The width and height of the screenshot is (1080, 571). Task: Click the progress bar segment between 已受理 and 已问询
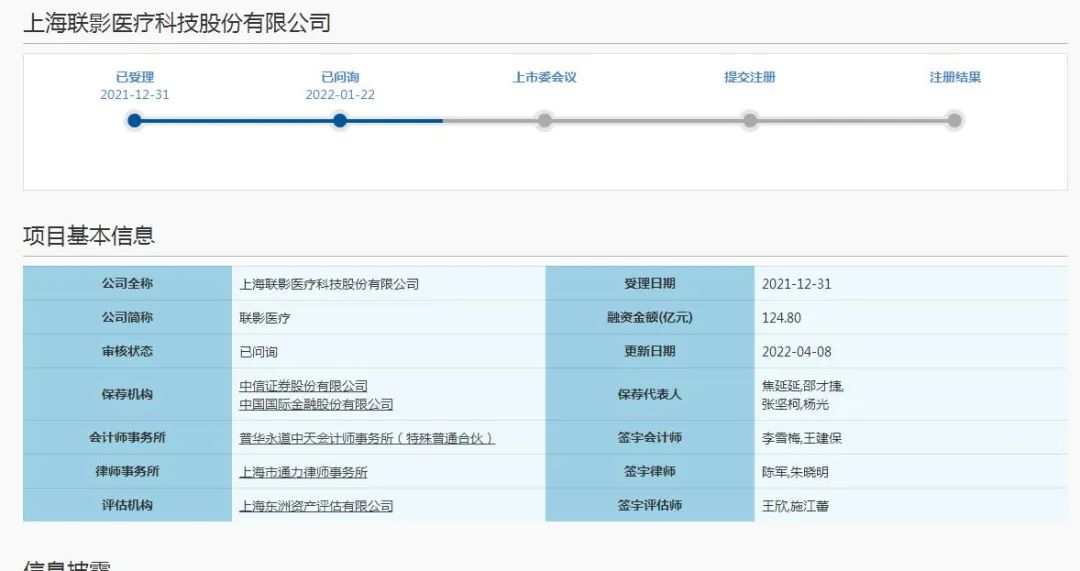pos(238,121)
